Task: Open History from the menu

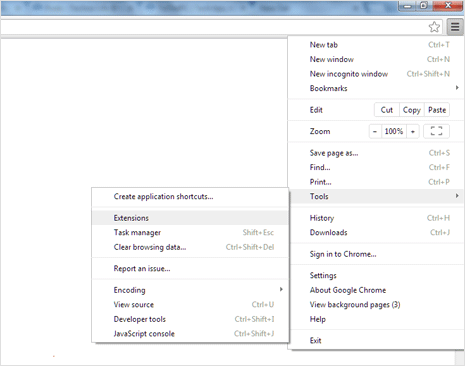Action: tap(376, 218)
